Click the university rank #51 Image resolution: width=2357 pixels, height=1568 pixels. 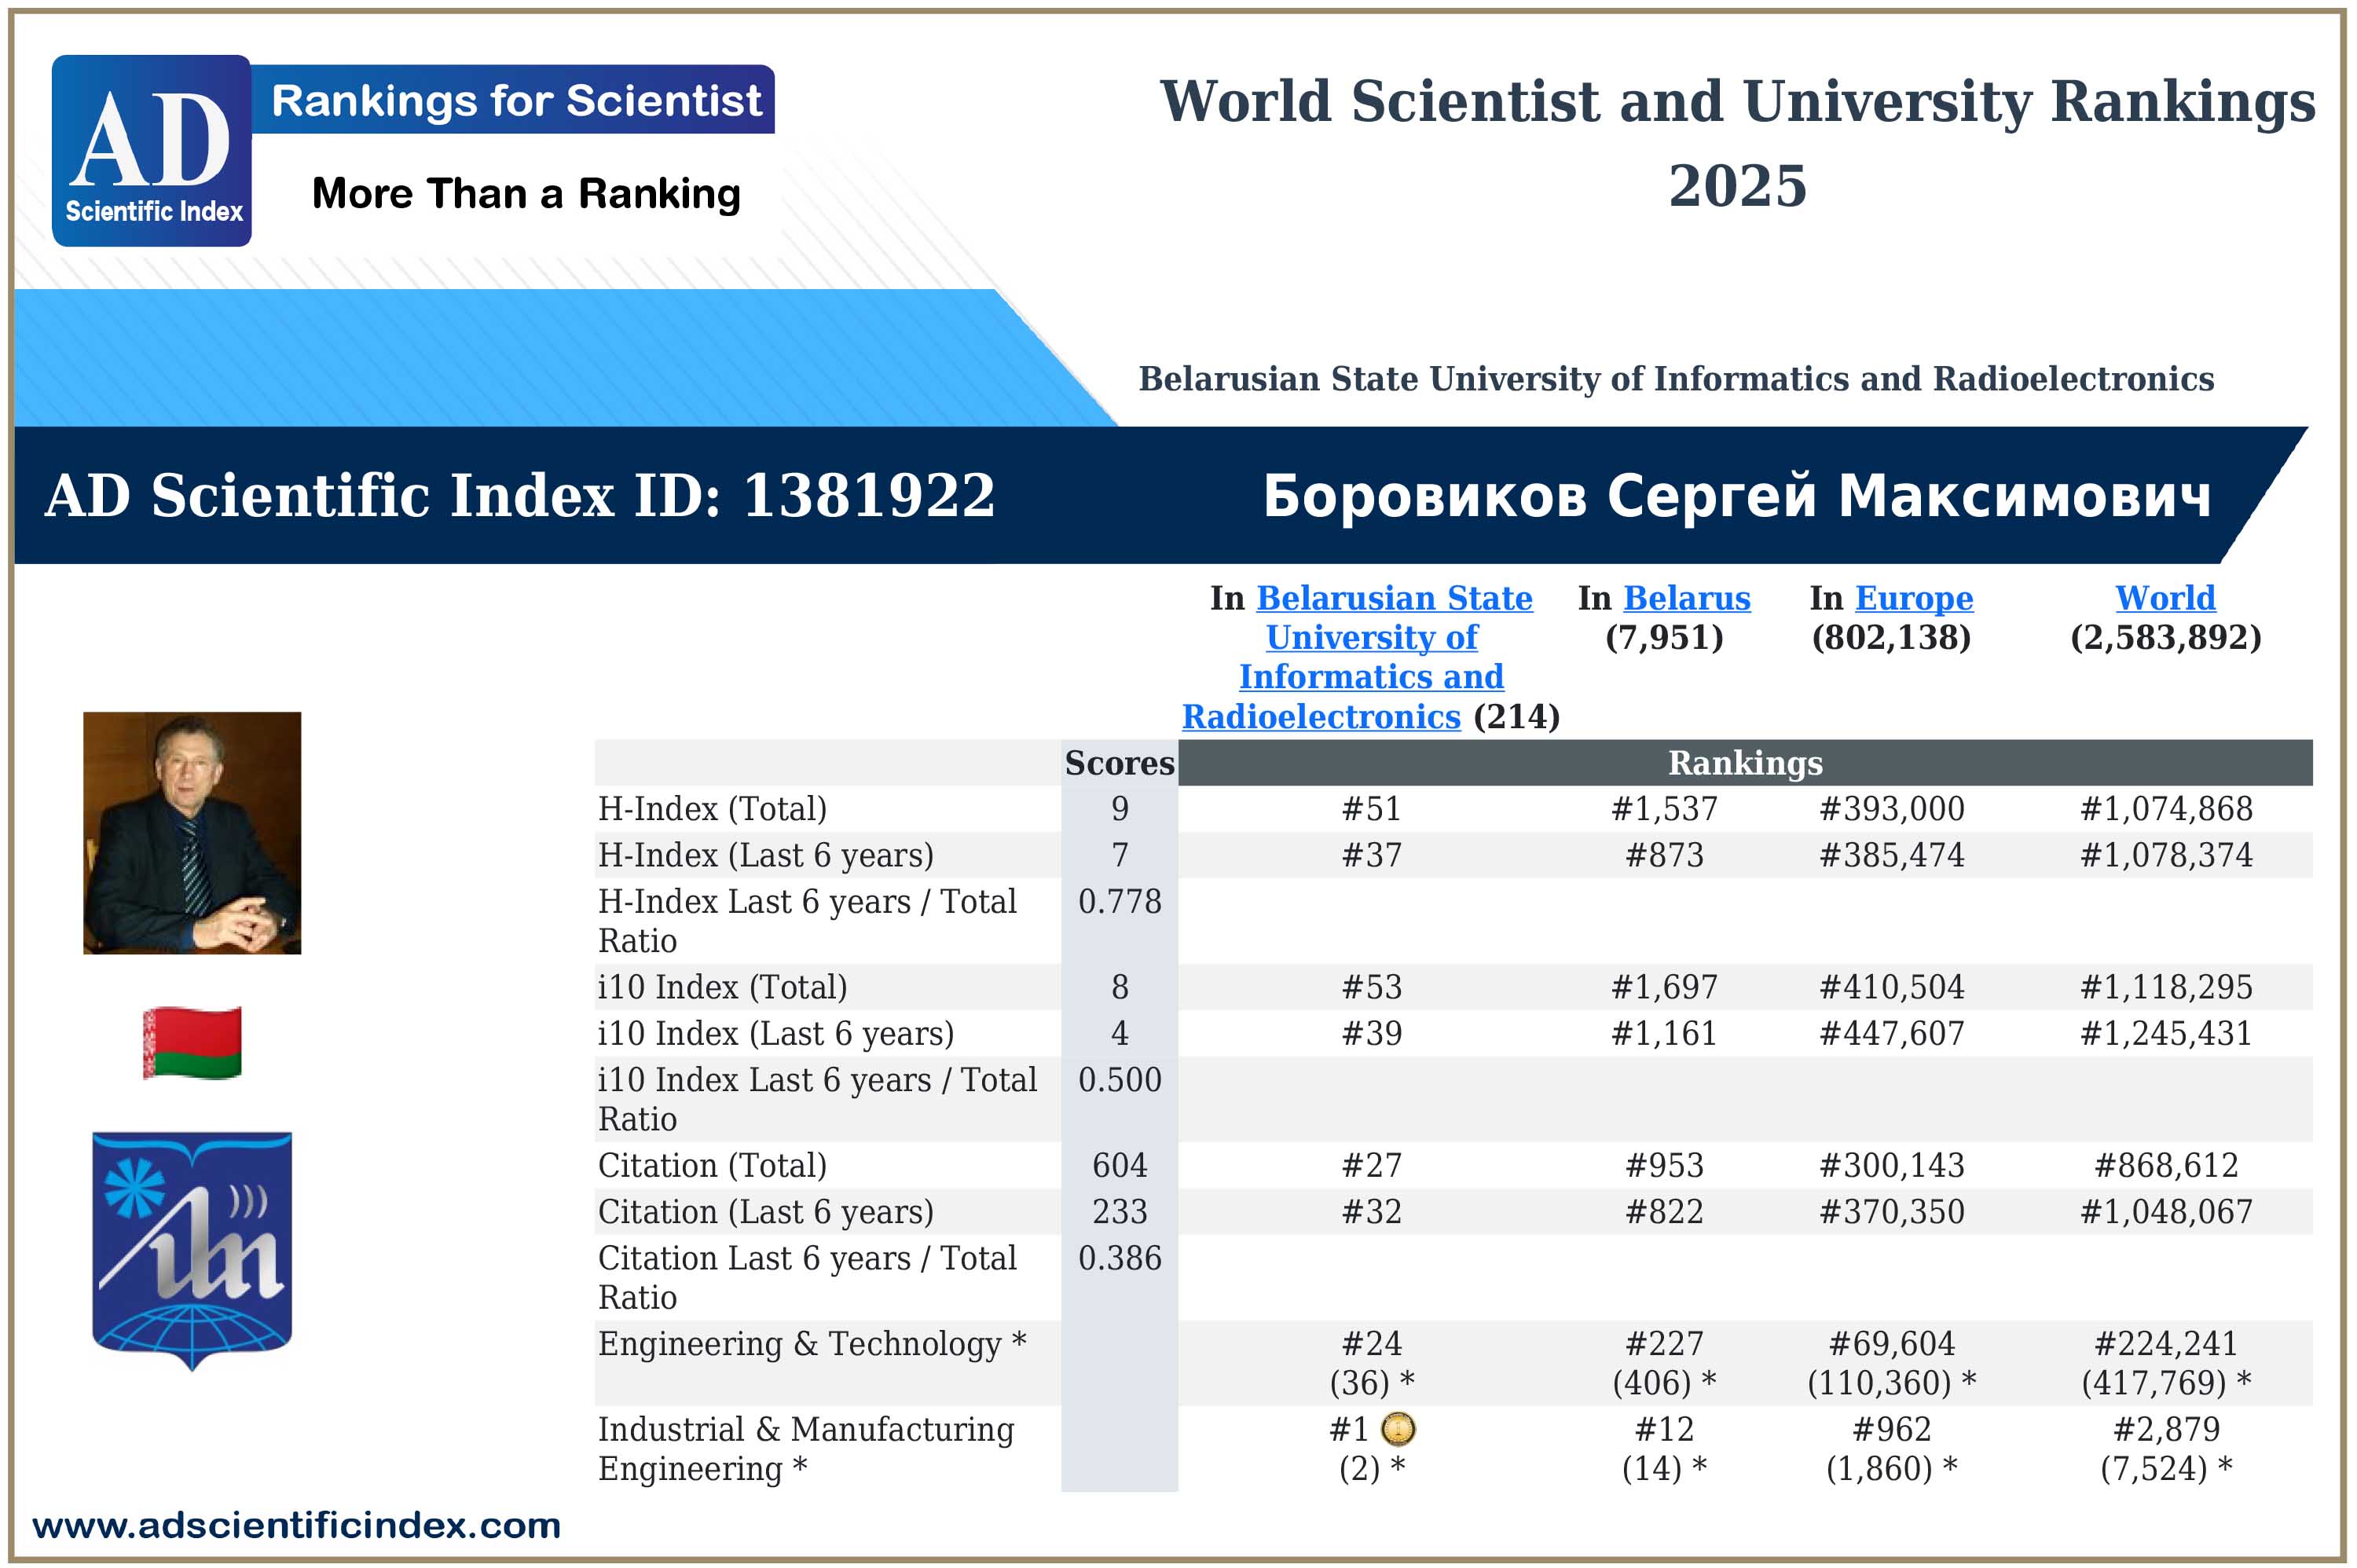1371,809
